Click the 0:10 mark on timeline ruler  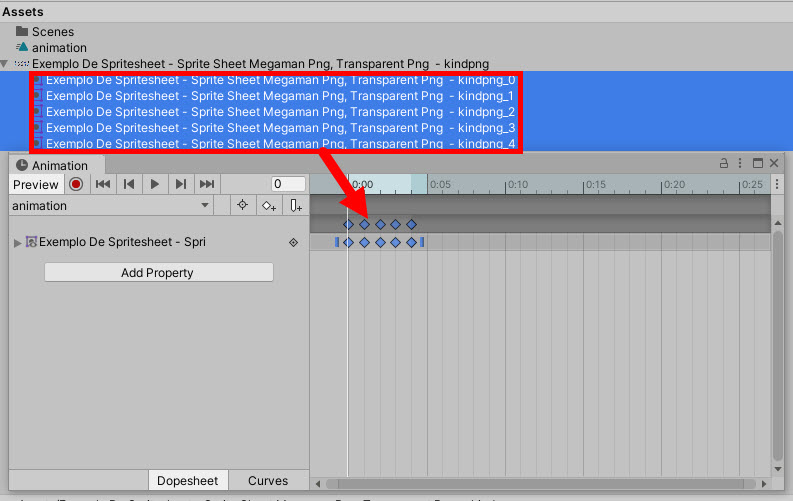click(x=517, y=185)
